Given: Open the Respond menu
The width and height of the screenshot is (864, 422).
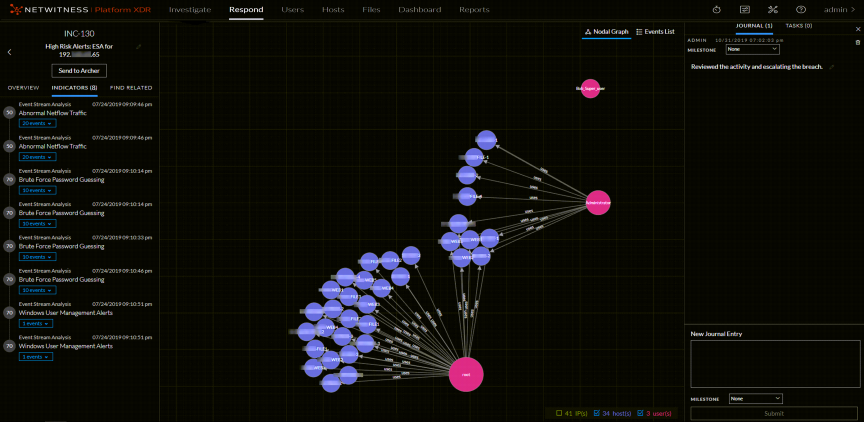Looking at the screenshot, I should [246, 9].
